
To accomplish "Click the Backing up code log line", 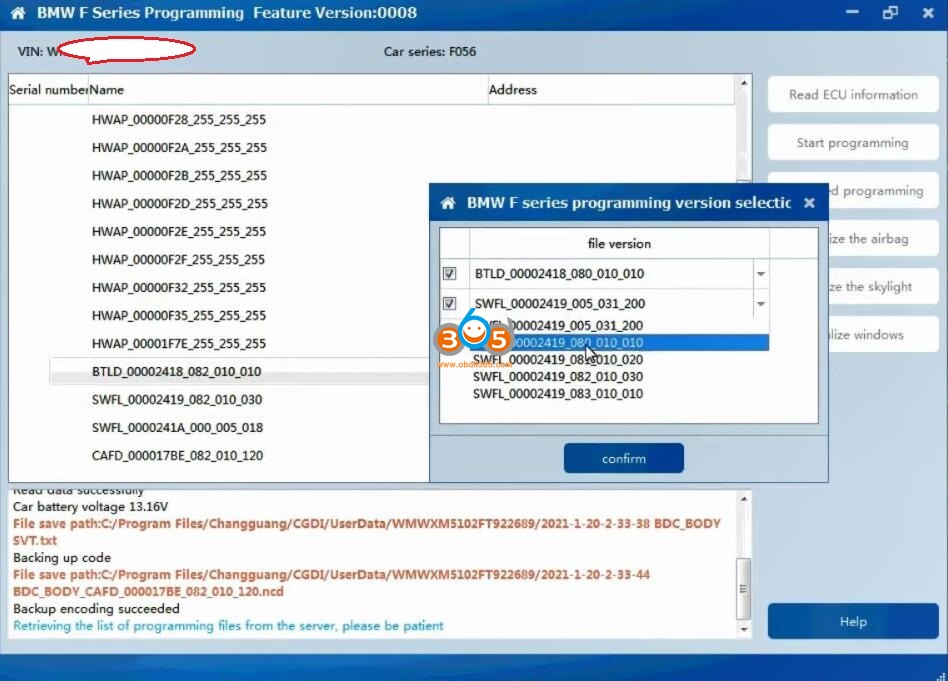I will tap(62, 558).
